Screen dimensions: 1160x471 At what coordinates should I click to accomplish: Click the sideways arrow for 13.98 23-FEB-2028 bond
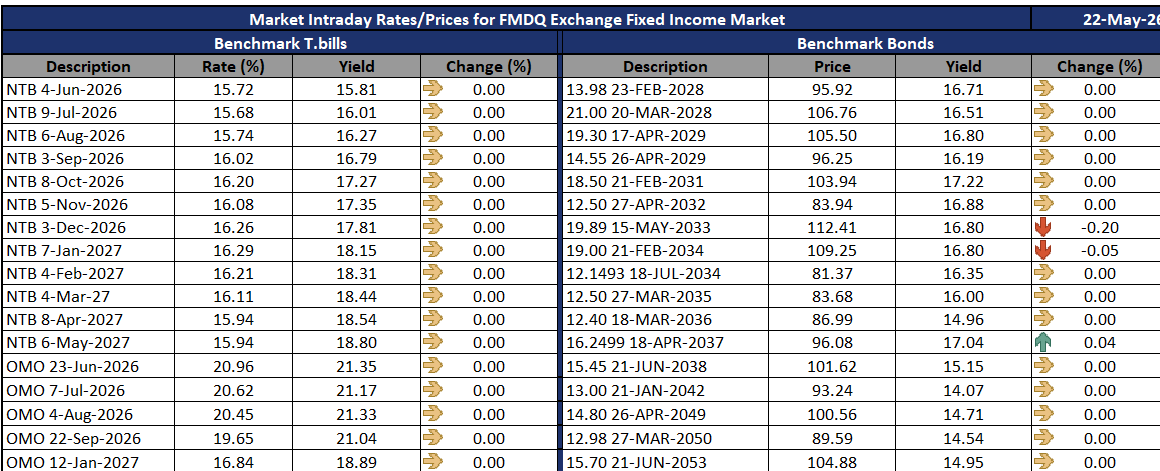point(1043,89)
